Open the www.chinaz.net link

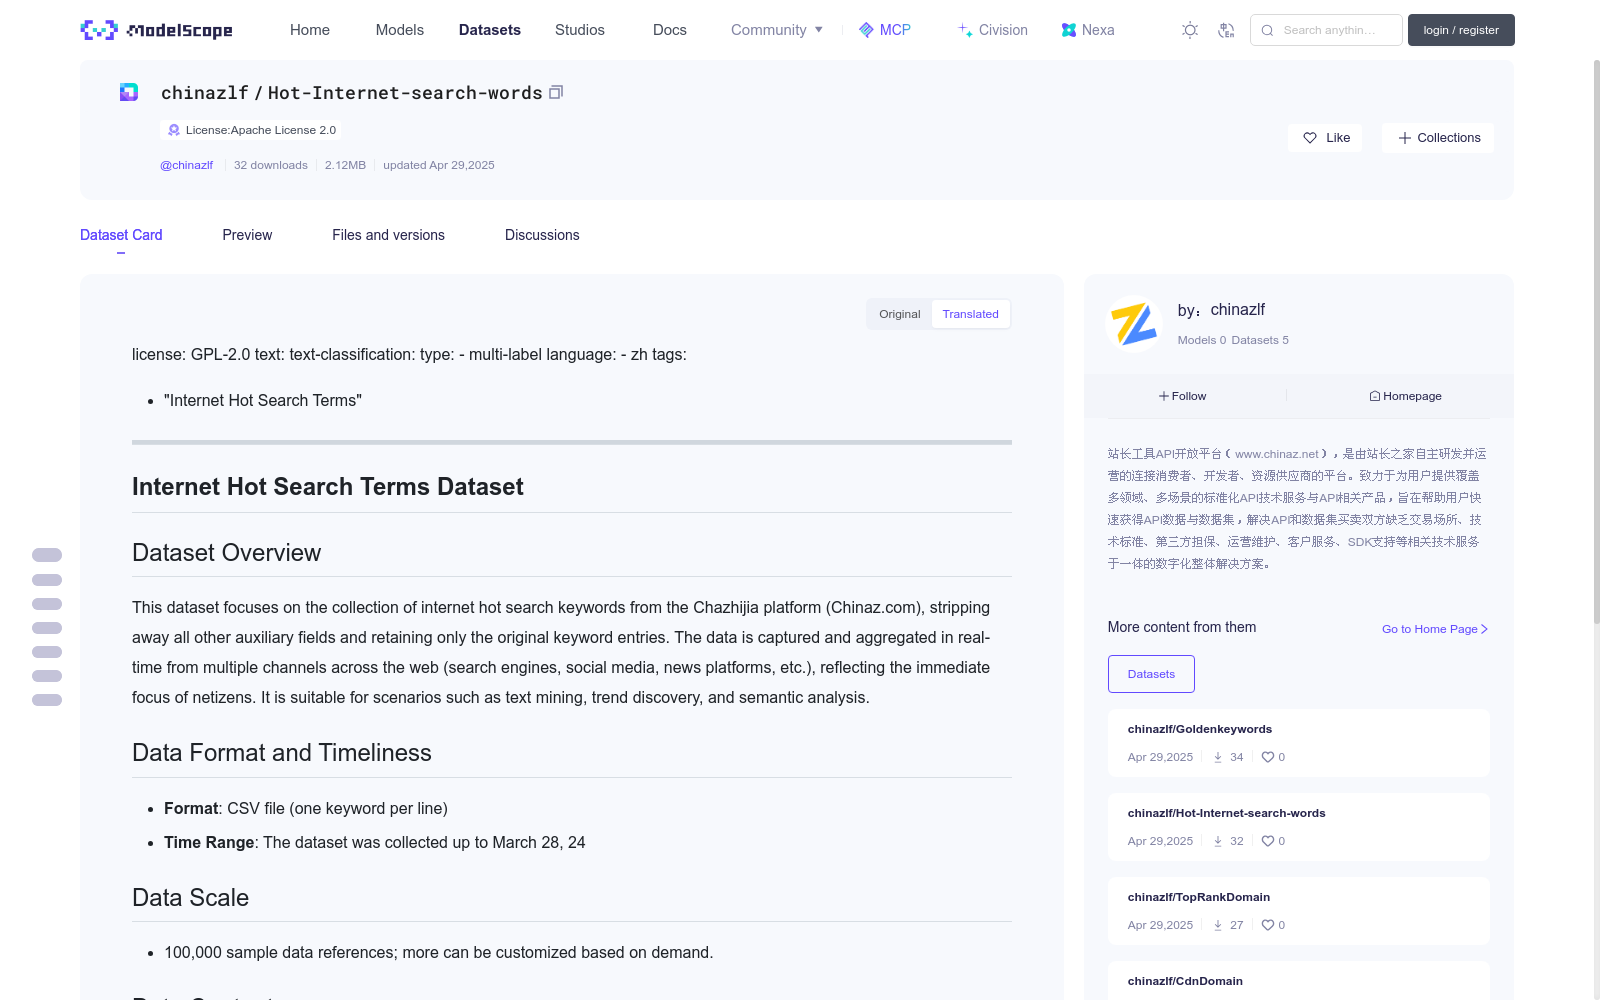[1277, 454]
